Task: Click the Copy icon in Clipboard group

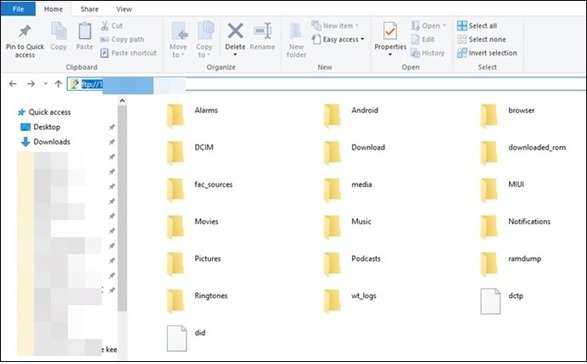Action: (58, 31)
